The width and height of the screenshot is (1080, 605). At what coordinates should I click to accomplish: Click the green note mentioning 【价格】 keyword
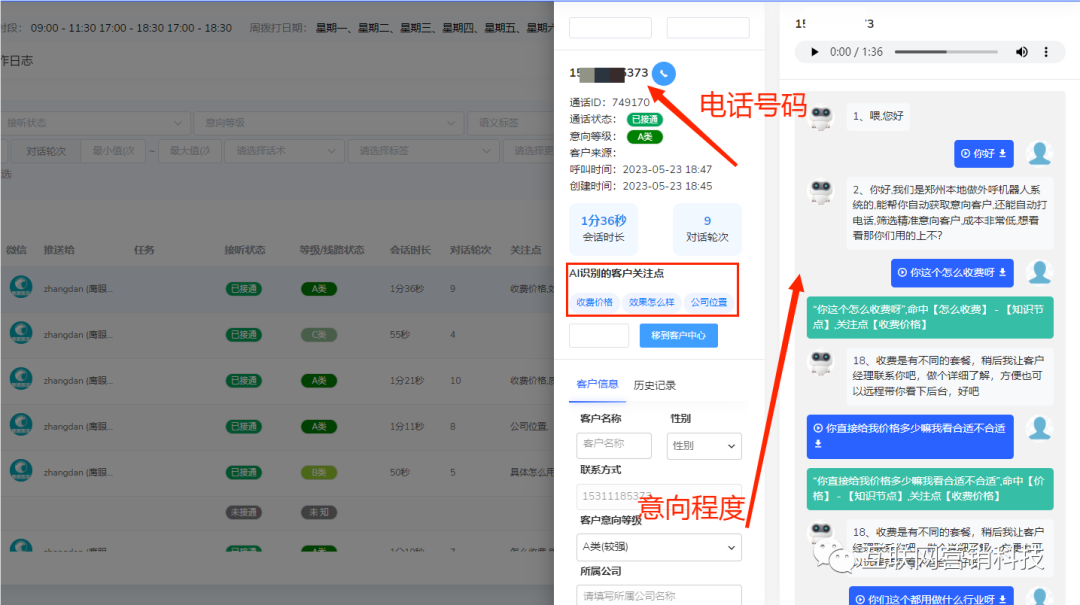pos(930,489)
